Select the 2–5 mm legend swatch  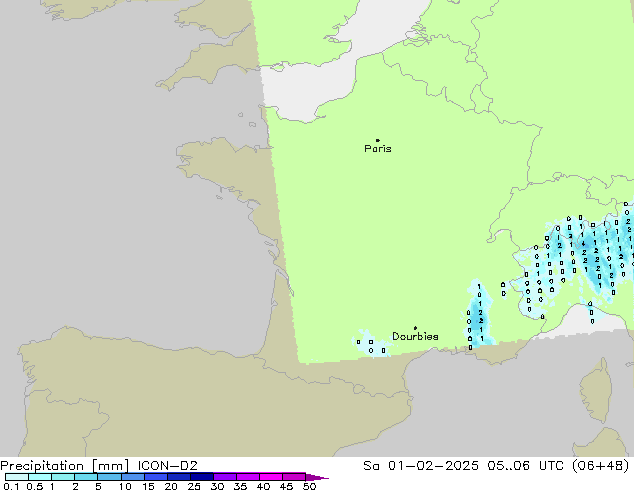pos(86,477)
